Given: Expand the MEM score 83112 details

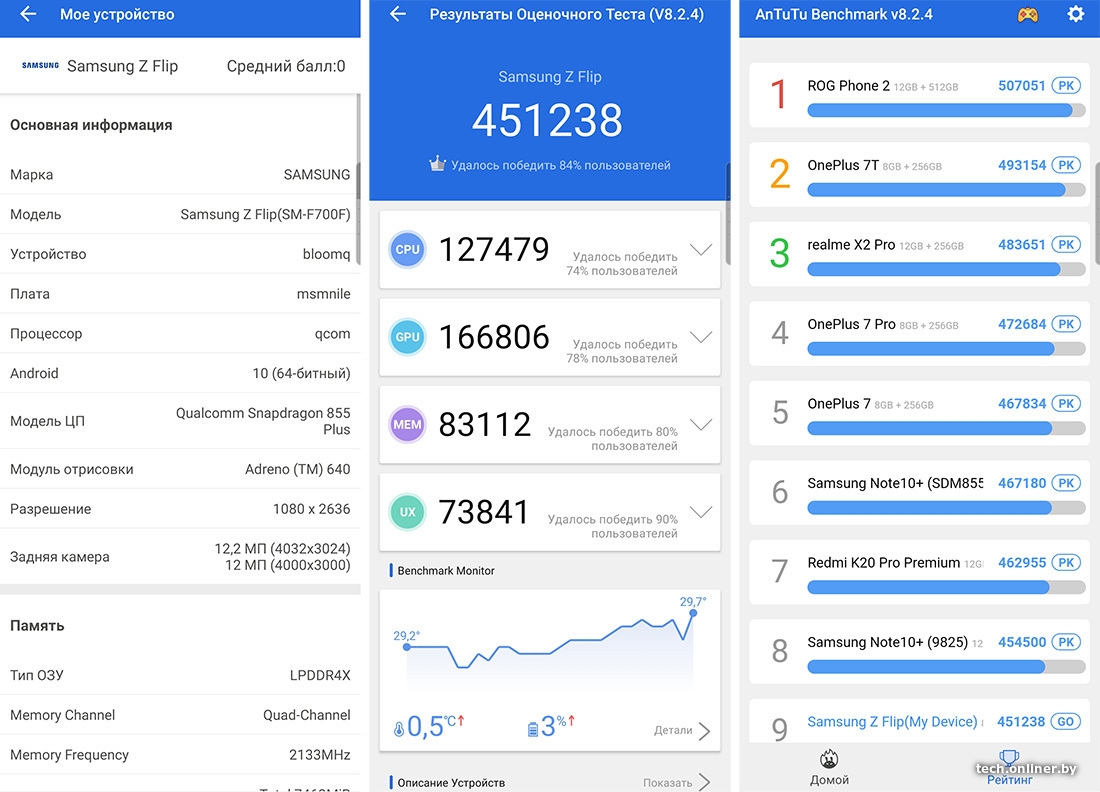Looking at the screenshot, I should (x=701, y=424).
